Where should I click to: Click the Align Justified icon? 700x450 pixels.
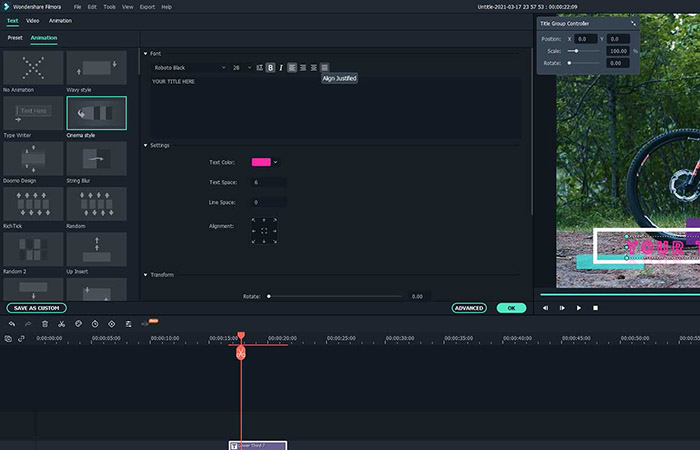[x=325, y=67]
